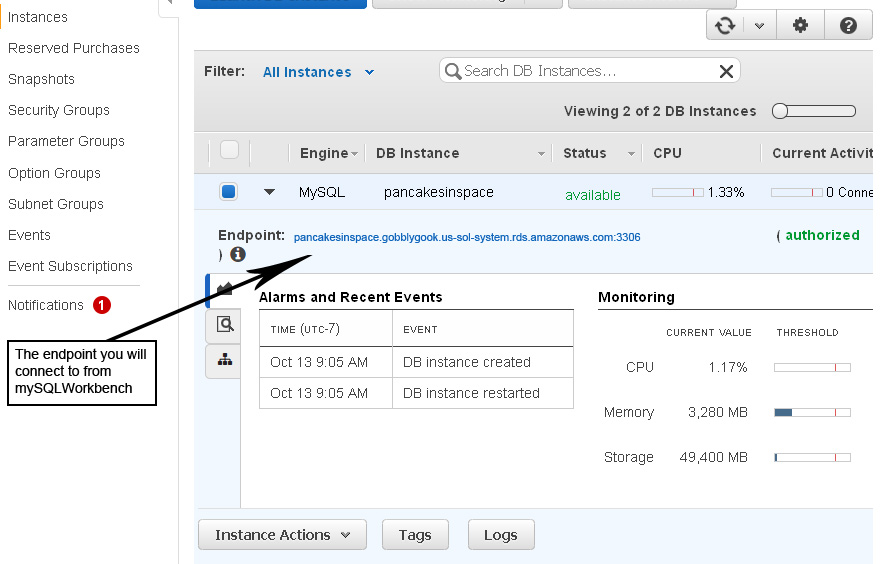Collapse the pancakesinspace row details
The image size is (880, 564).
tap(269, 192)
